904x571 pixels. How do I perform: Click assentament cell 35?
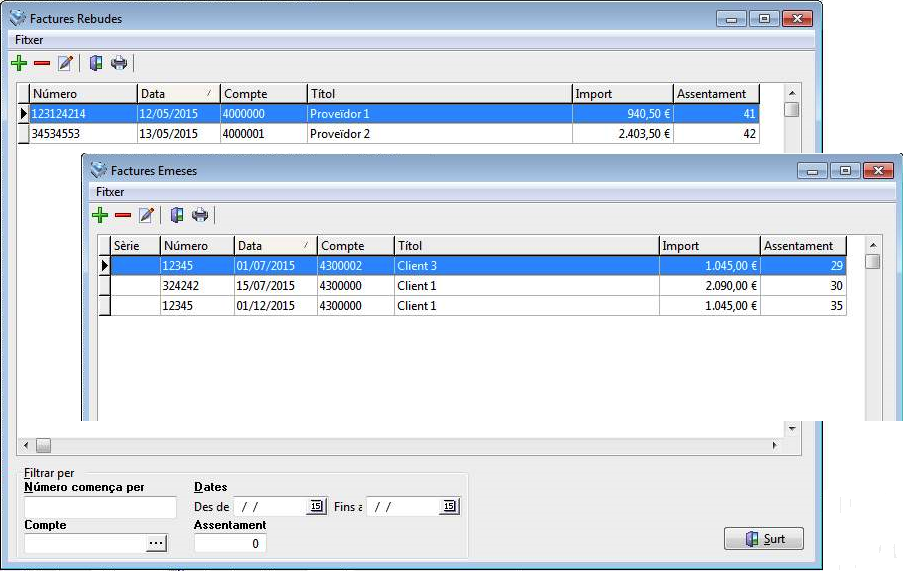[x=804, y=306]
